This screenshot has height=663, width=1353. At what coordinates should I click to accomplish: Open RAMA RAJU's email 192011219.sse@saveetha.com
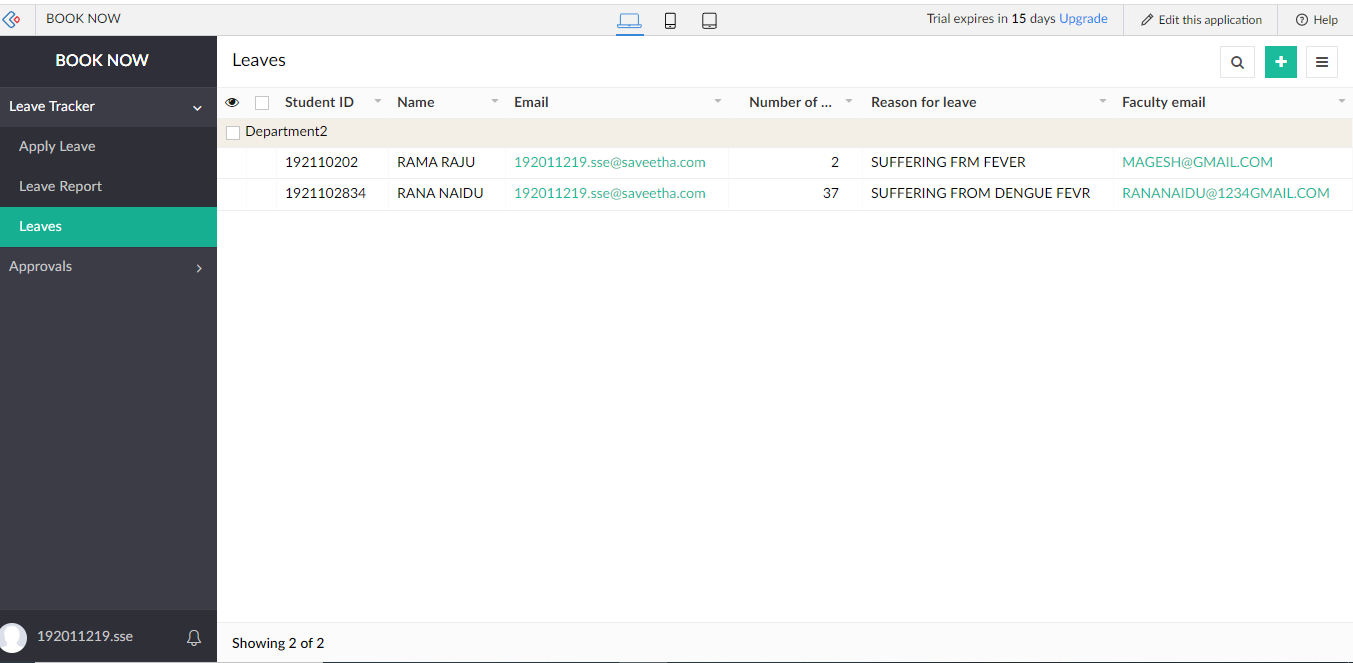coord(610,161)
